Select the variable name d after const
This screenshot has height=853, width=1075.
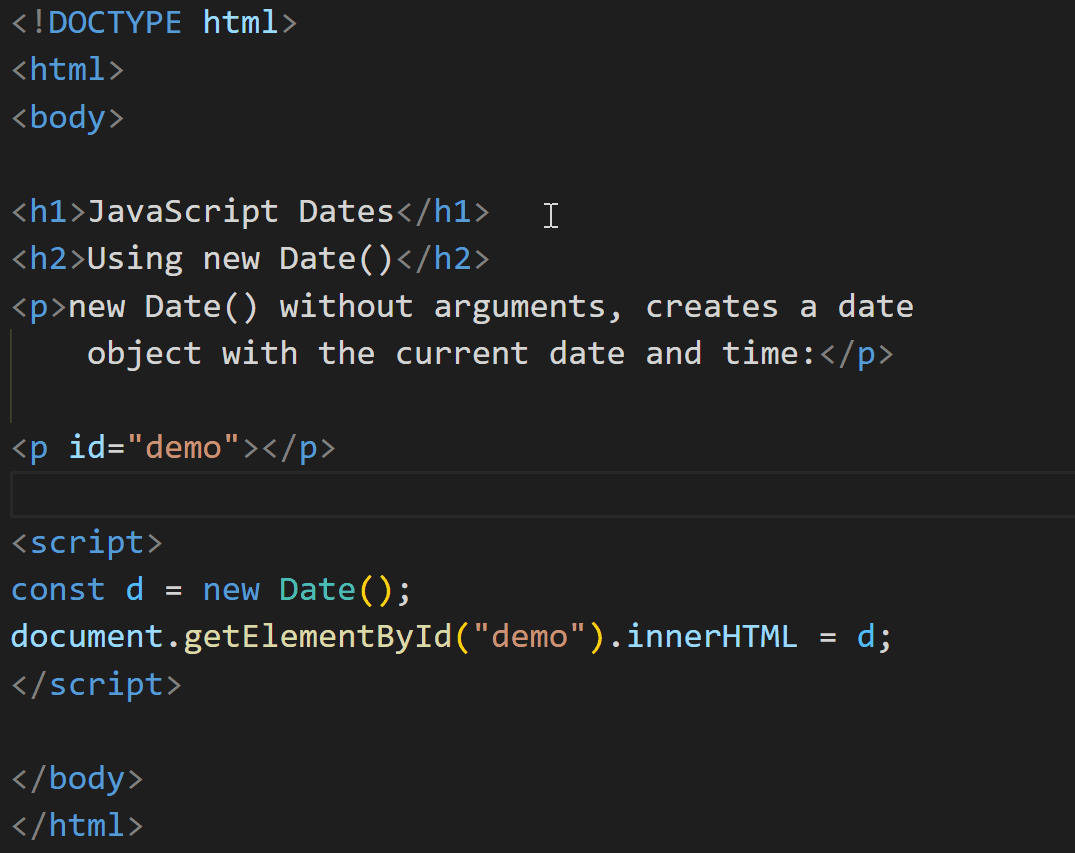[133, 589]
